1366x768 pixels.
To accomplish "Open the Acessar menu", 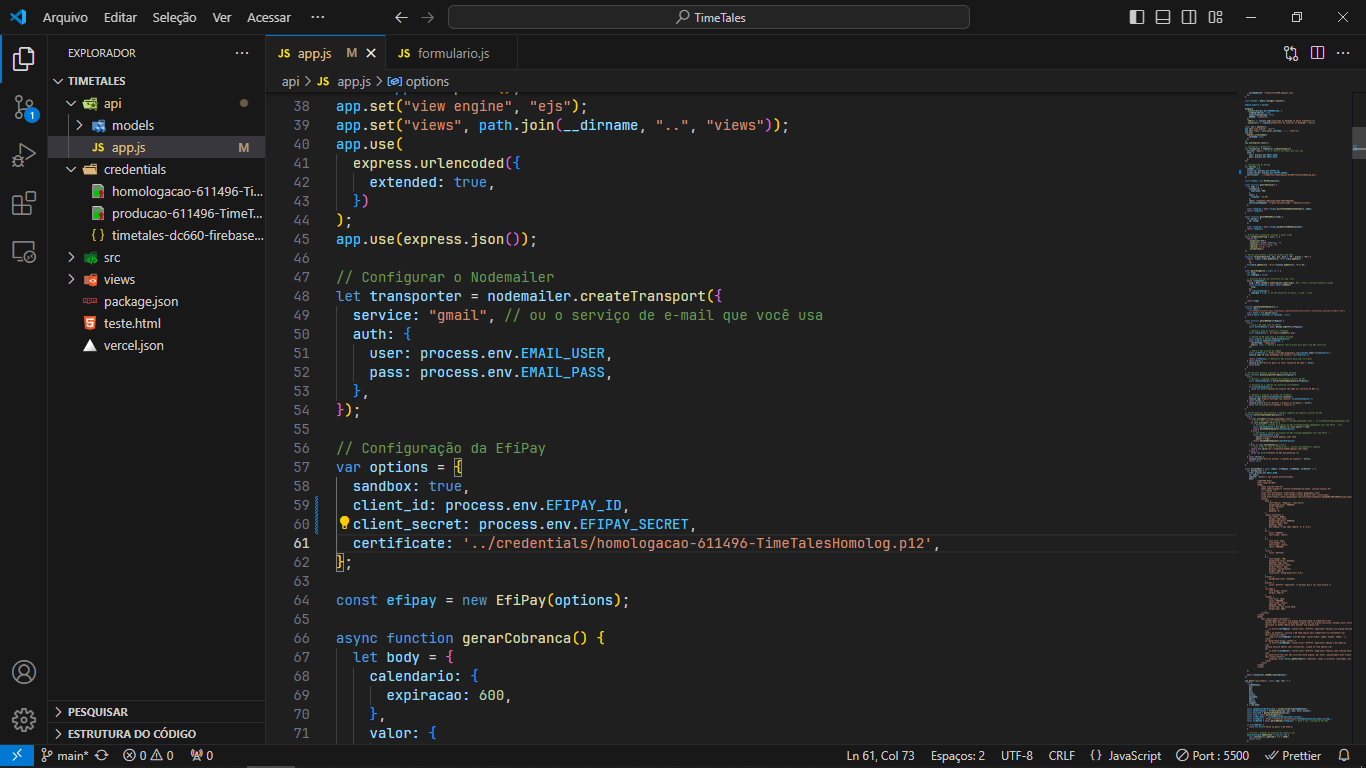I will tap(269, 17).
